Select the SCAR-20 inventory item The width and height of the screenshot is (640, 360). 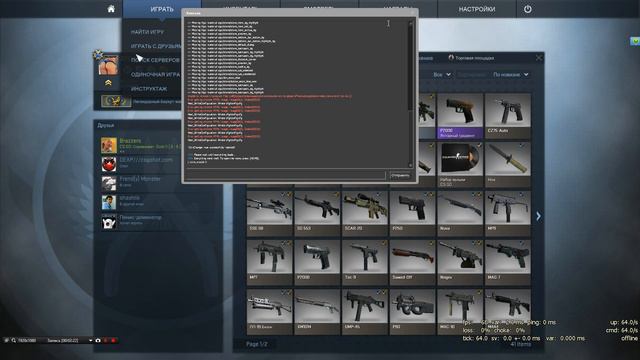[x=365, y=214]
